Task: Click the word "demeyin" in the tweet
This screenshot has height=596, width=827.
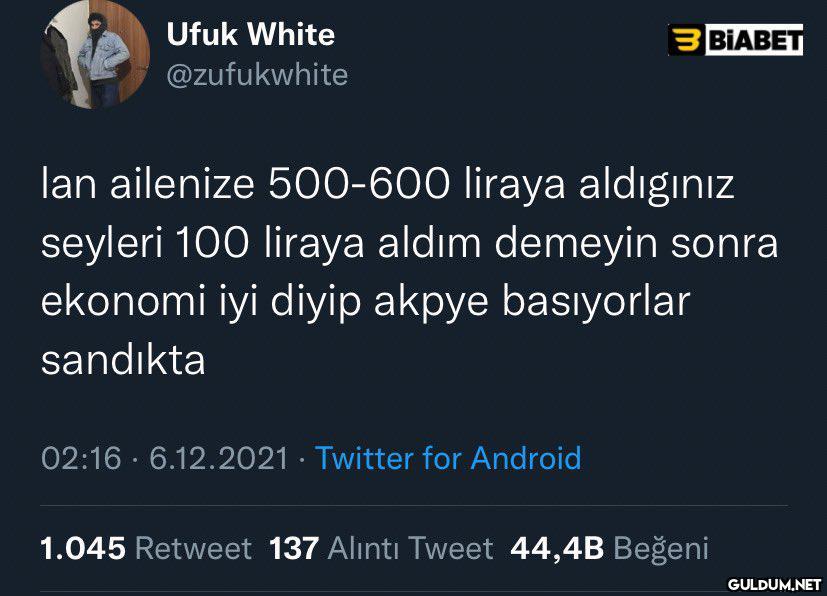Action: [575, 245]
